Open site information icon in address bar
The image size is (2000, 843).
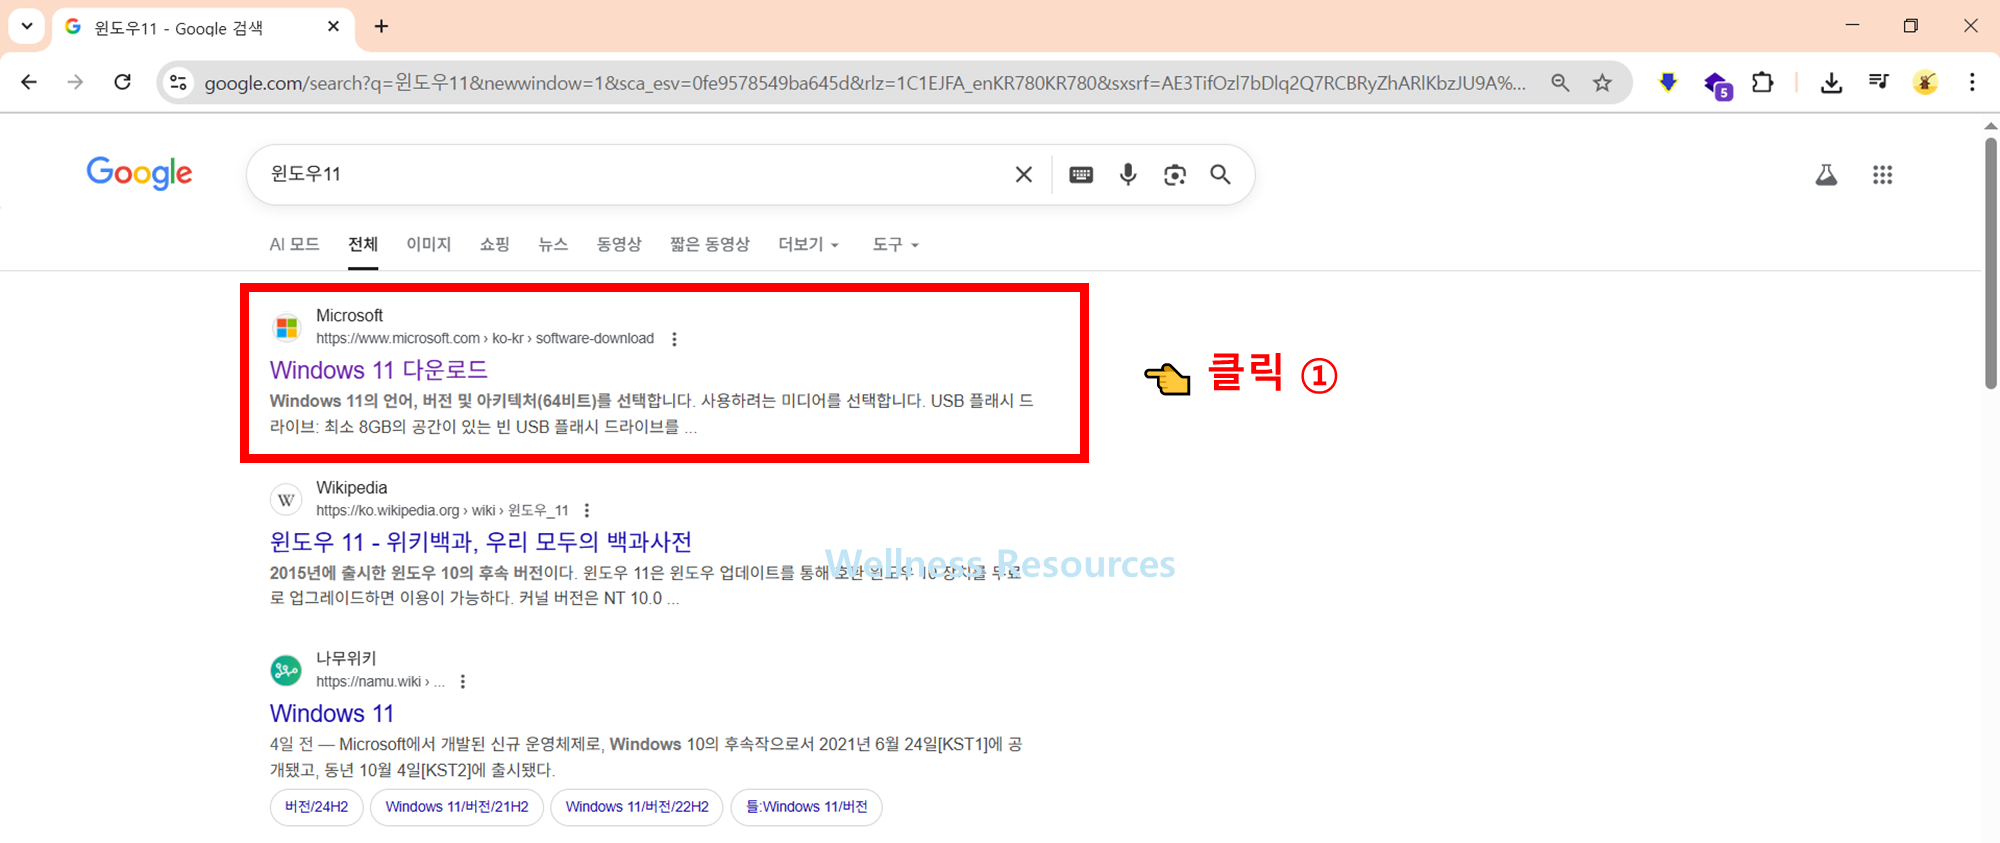click(178, 82)
